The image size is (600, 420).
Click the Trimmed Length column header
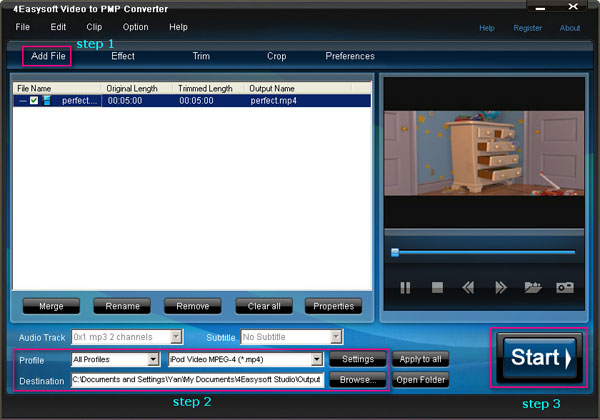pos(208,88)
